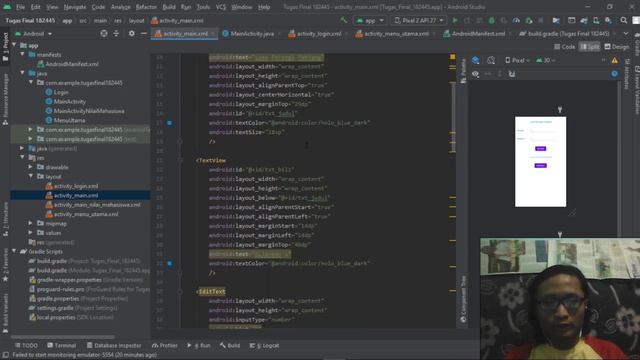This screenshot has height=360, width=640.
Task: Open the API 30 version dropdown in preview
Action: pyautogui.click(x=546, y=60)
